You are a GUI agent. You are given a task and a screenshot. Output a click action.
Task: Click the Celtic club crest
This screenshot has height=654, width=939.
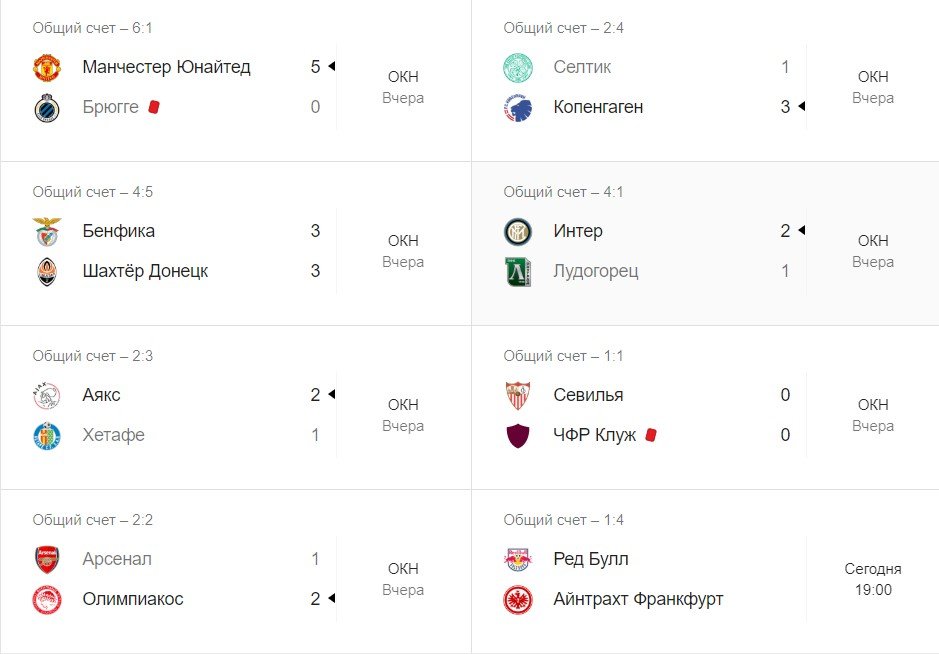point(518,68)
